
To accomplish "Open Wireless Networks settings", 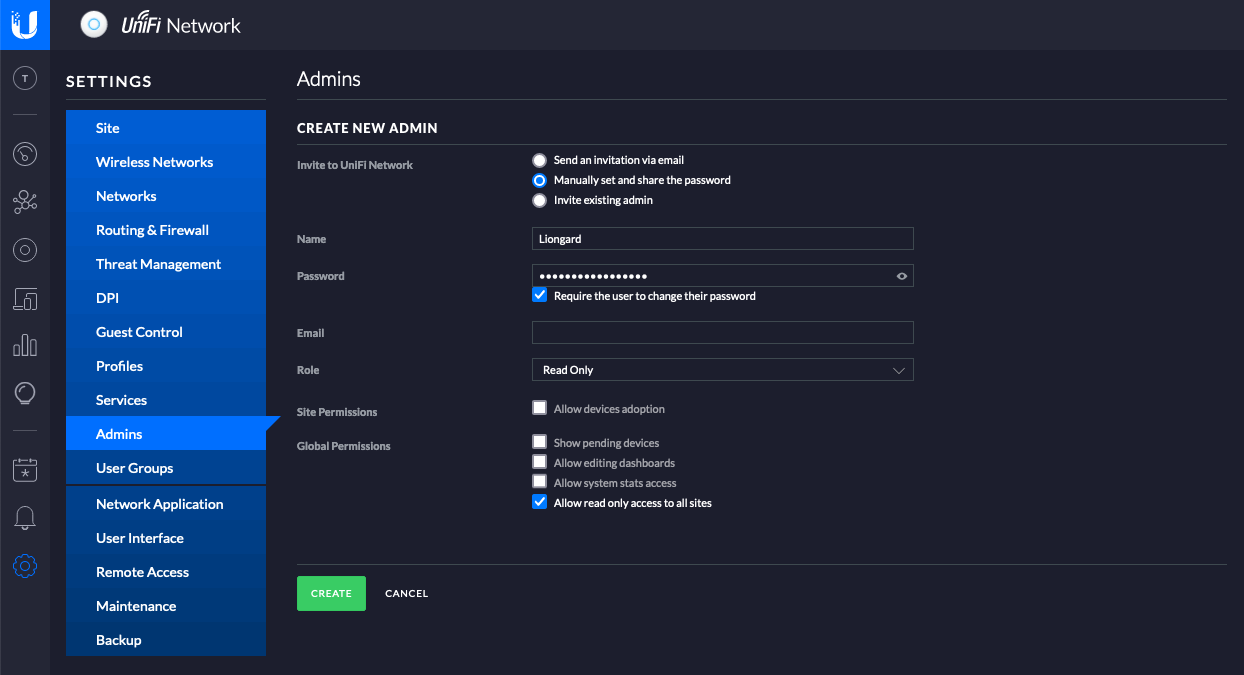I will [x=166, y=162].
